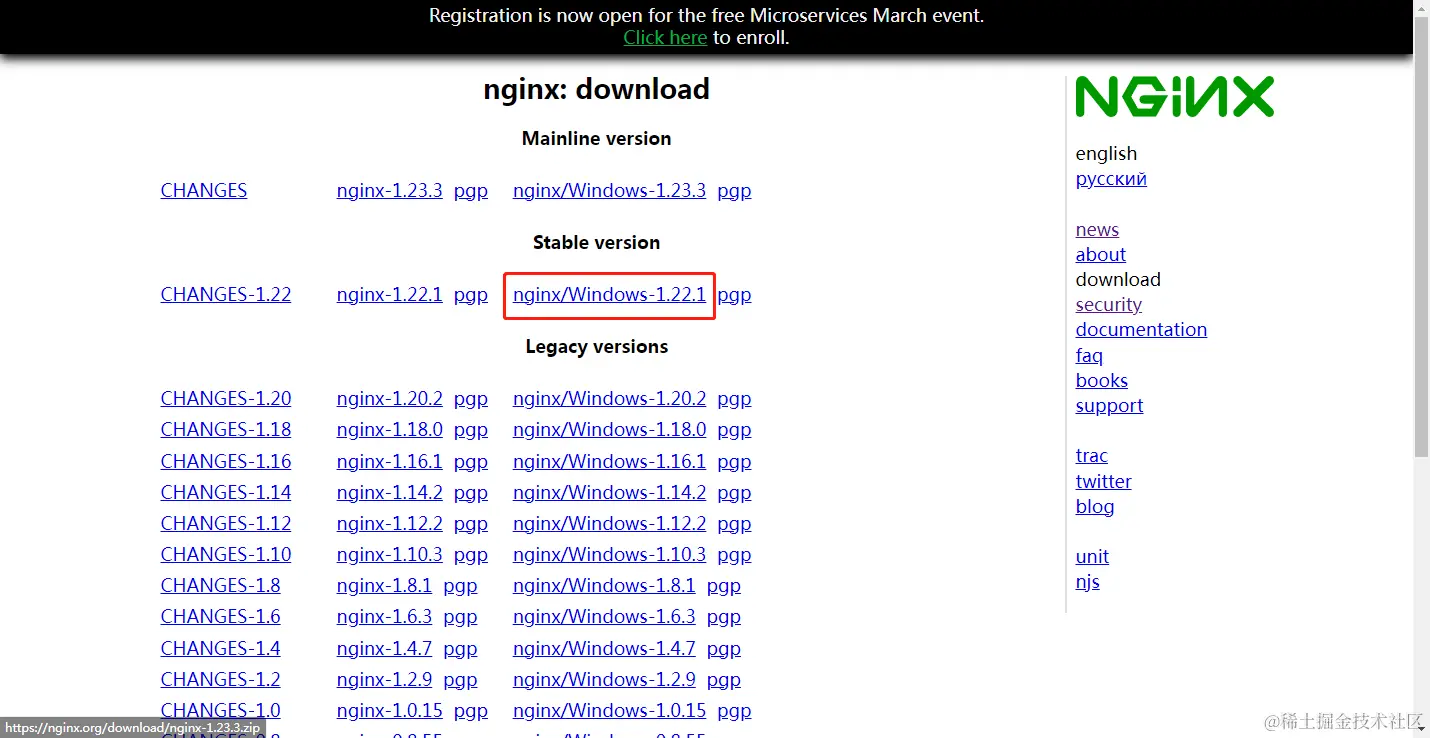The image size is (1430, 738).
Task: Download nginx/Windows-1.20.2
Action: pos(609,399)
